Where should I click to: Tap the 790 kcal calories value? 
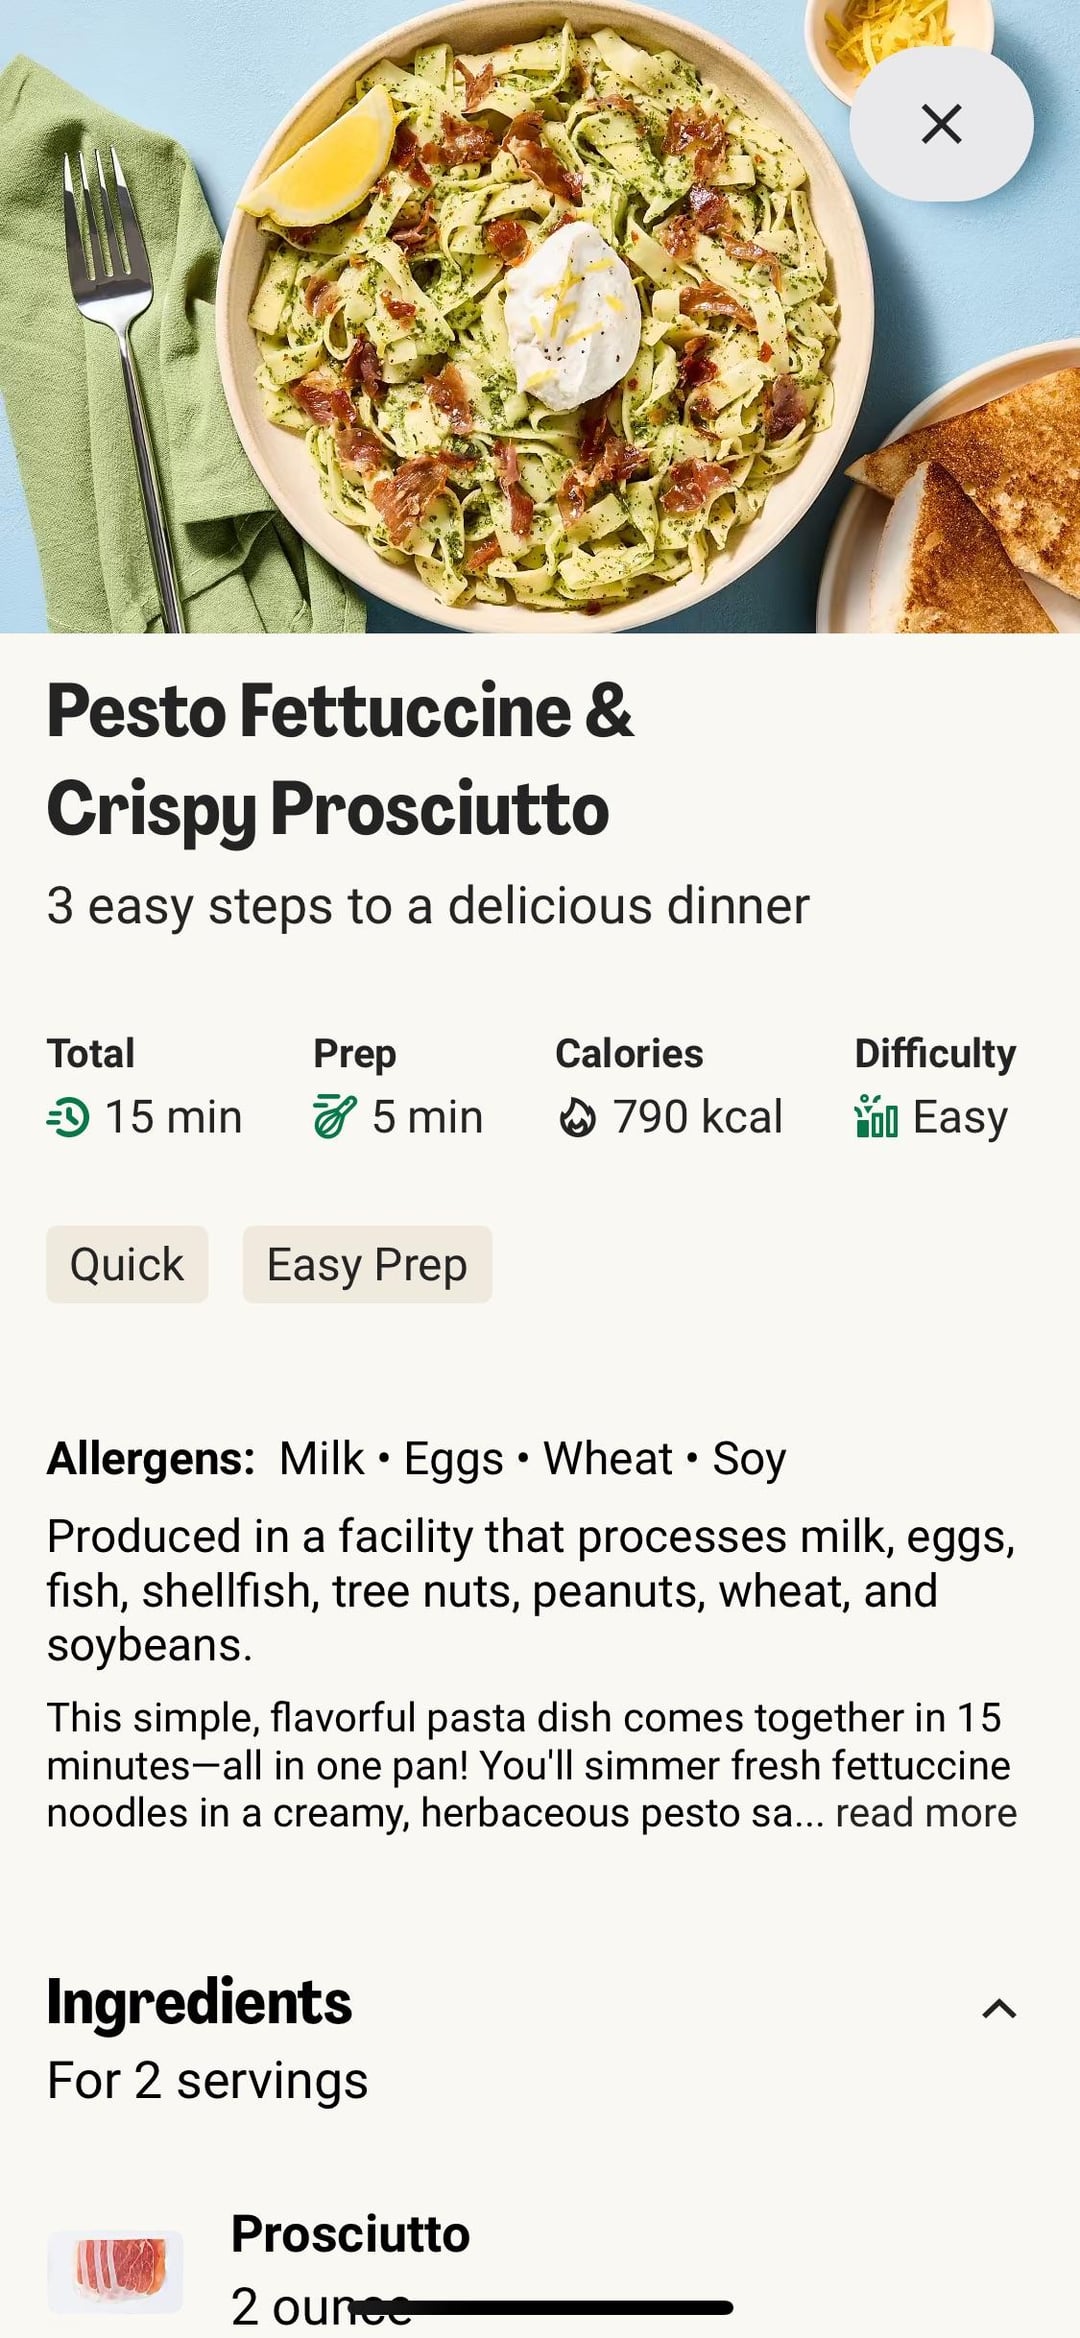(697, 1117)
